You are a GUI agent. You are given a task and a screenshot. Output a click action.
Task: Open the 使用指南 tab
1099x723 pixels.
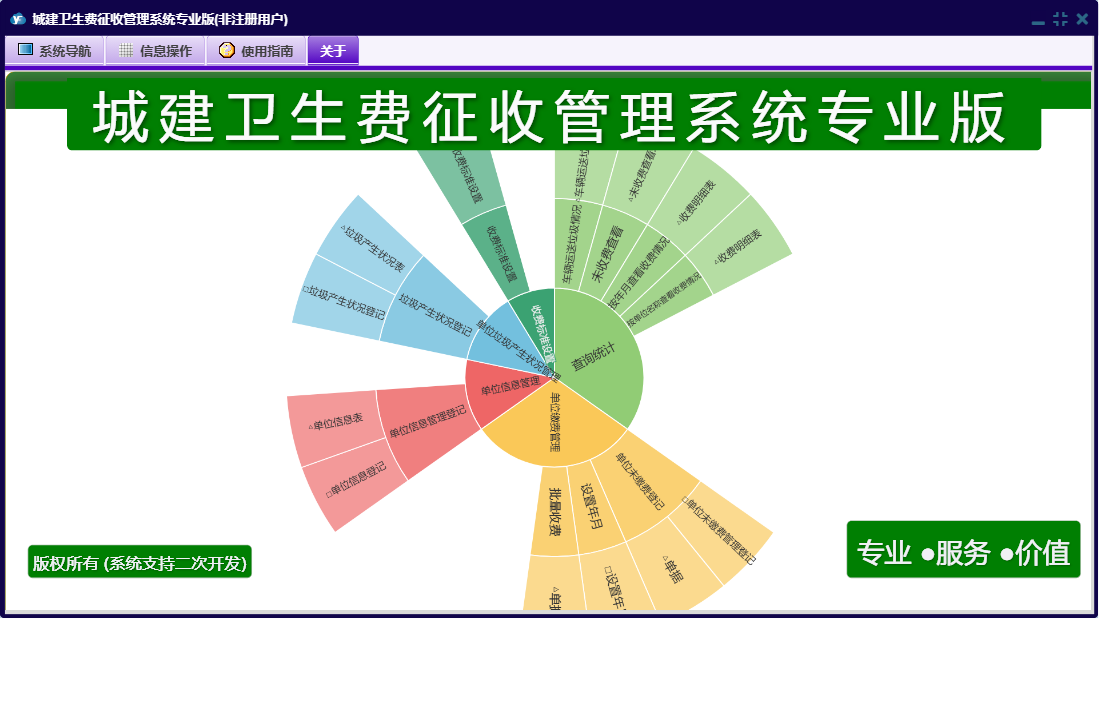pyautogui.click(x=257, y=50)
